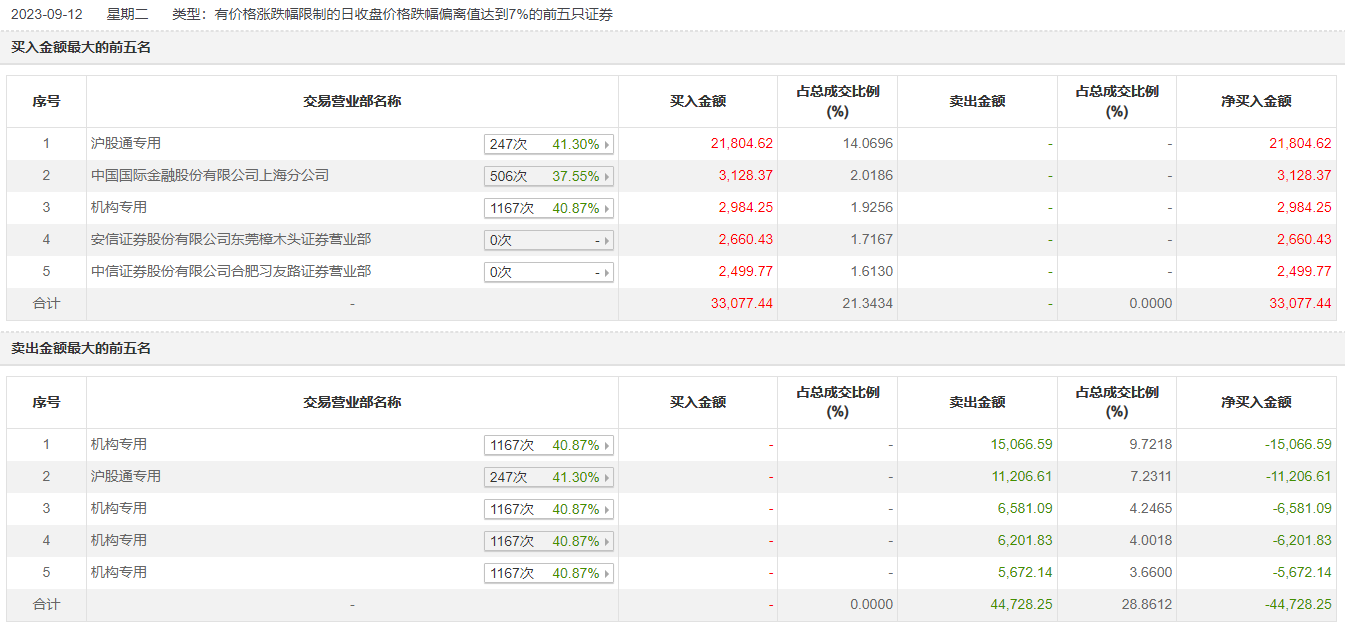Open the 0次 box beside 中信证券合肥习友路
The image size is (1345, 628).
(549, 272)
